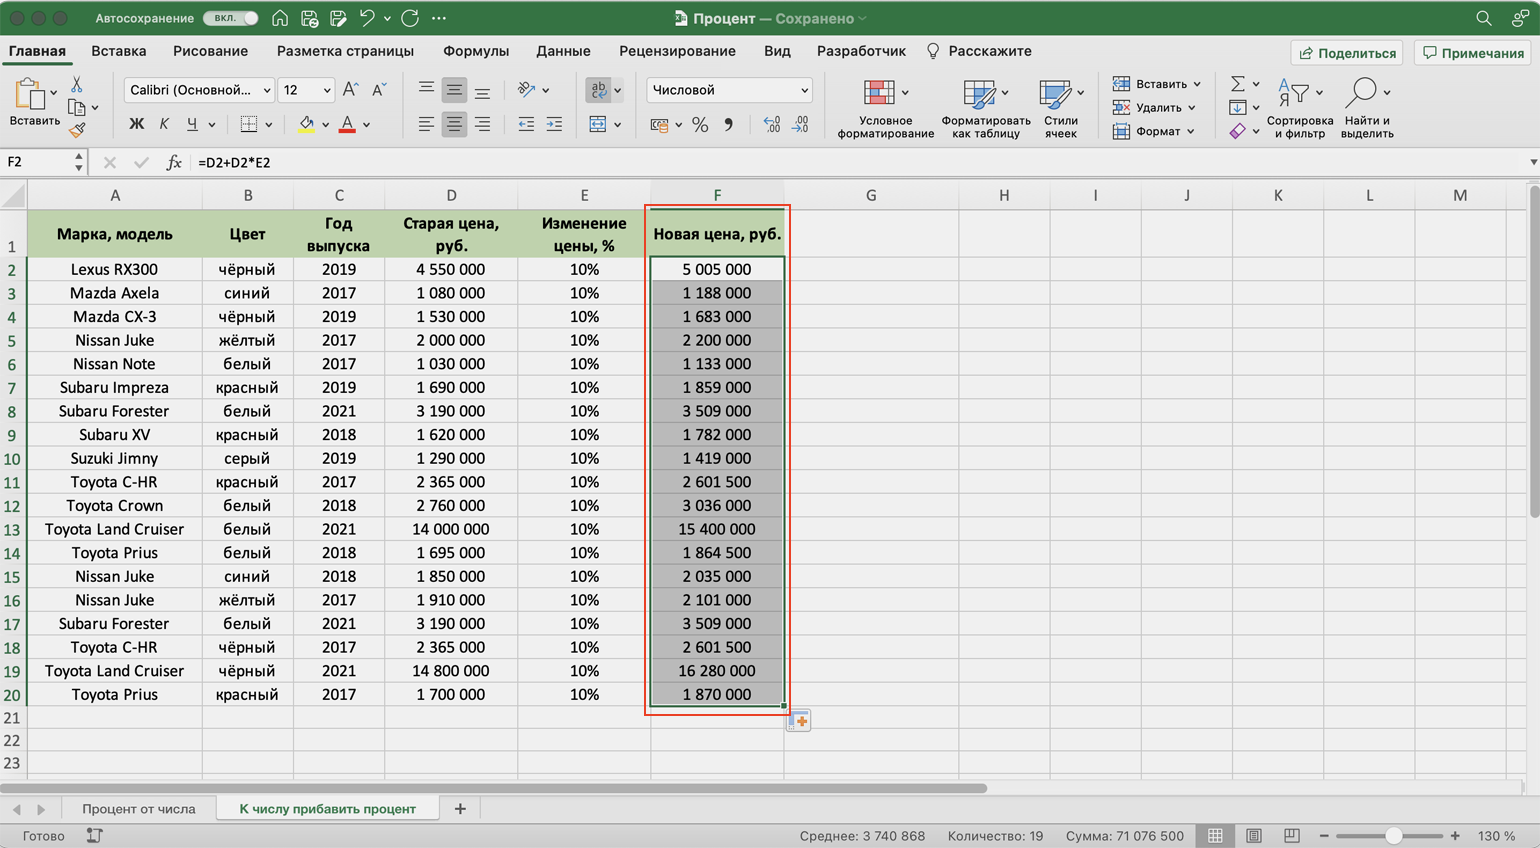Click the format painter brush icon
Screen dimensions: 1540x848
coord(77,130)
